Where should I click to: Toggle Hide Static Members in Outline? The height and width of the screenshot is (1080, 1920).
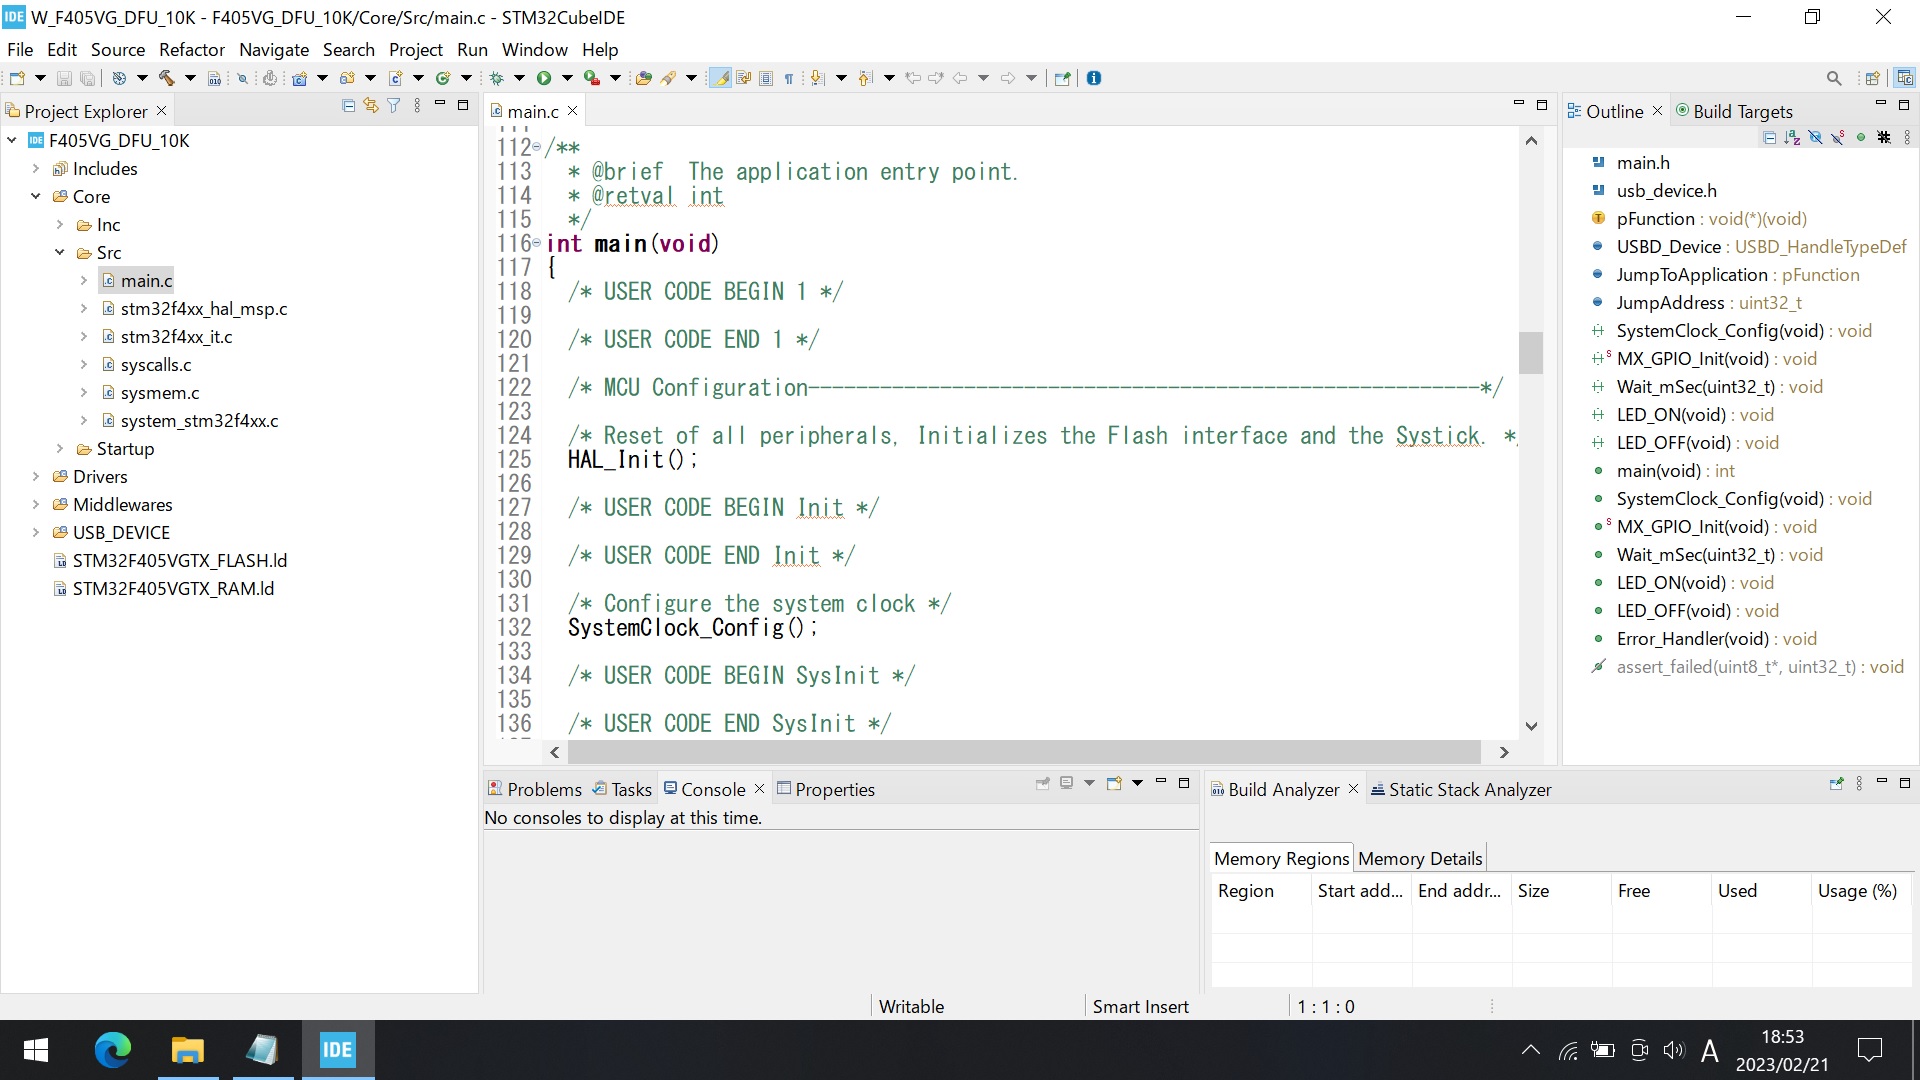click(1837, 137)
